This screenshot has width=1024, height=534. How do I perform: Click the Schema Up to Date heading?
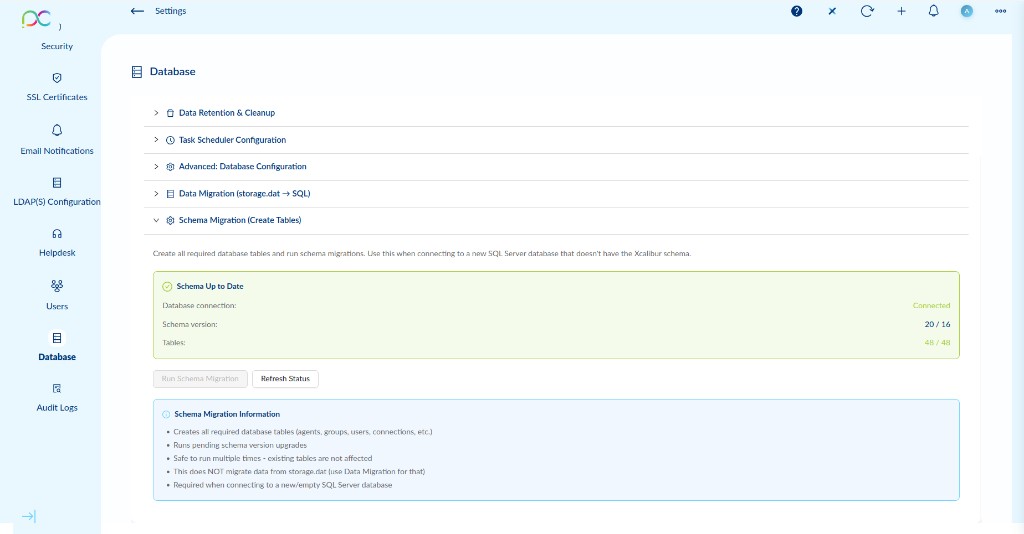tap(210, 286)
